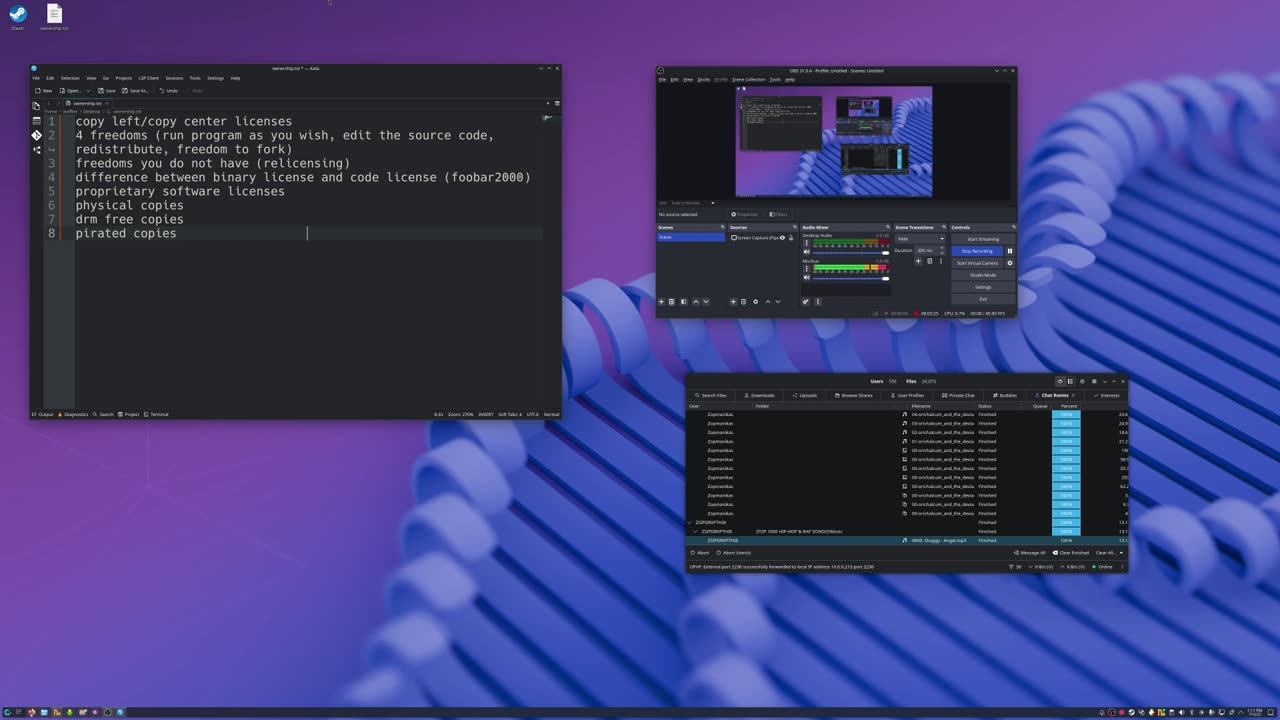The height and width of the screenshot is (720, 1280).
Task: Add a scene with plus icon in OBS
Action: coord(661,302)
